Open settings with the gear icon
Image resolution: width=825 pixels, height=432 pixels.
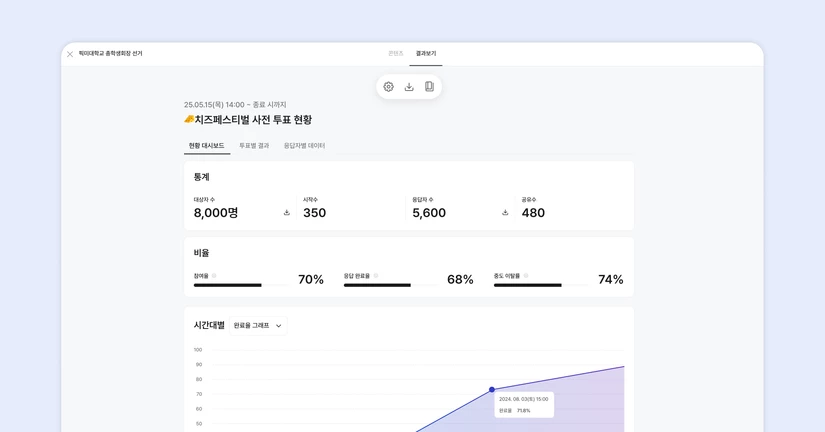pos(389,87)
